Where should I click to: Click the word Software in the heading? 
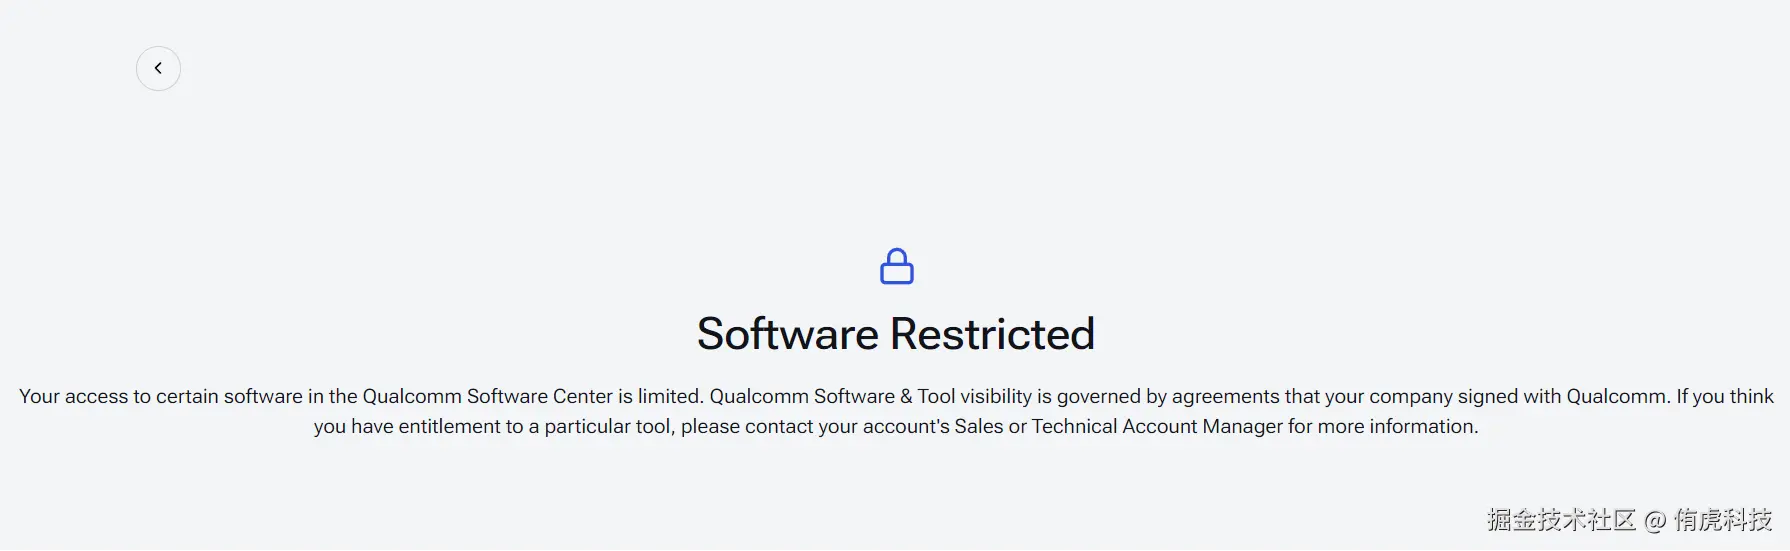[x=787, y=334]
